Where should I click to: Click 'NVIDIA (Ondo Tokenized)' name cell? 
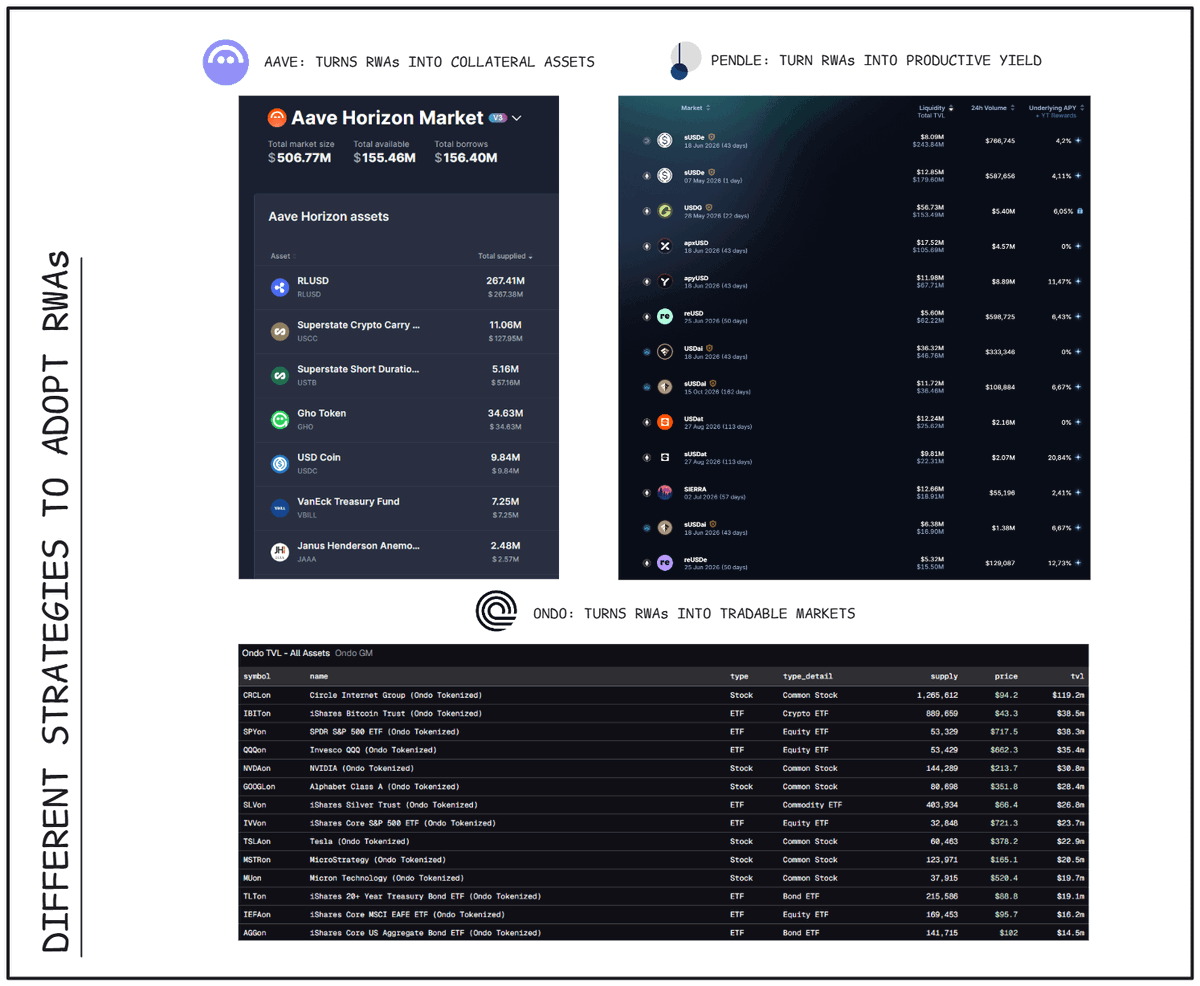pos(361,768)
